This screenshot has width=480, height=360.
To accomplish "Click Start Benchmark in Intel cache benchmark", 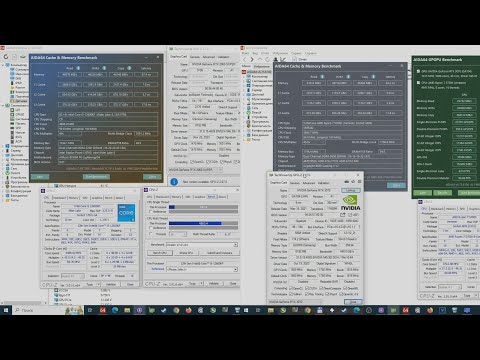I will click(x=96, y=177).
